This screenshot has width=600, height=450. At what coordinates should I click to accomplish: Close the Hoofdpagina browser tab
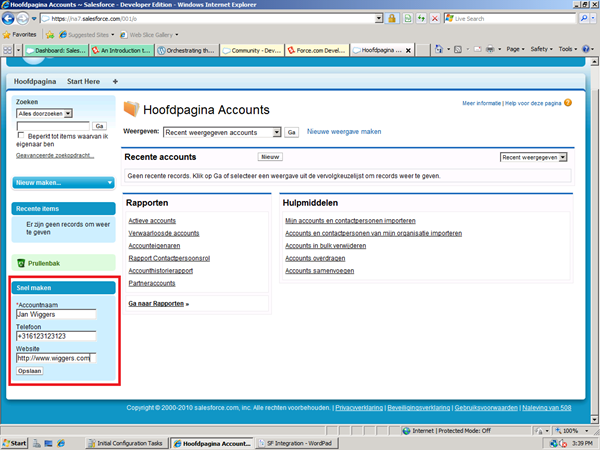408,51
